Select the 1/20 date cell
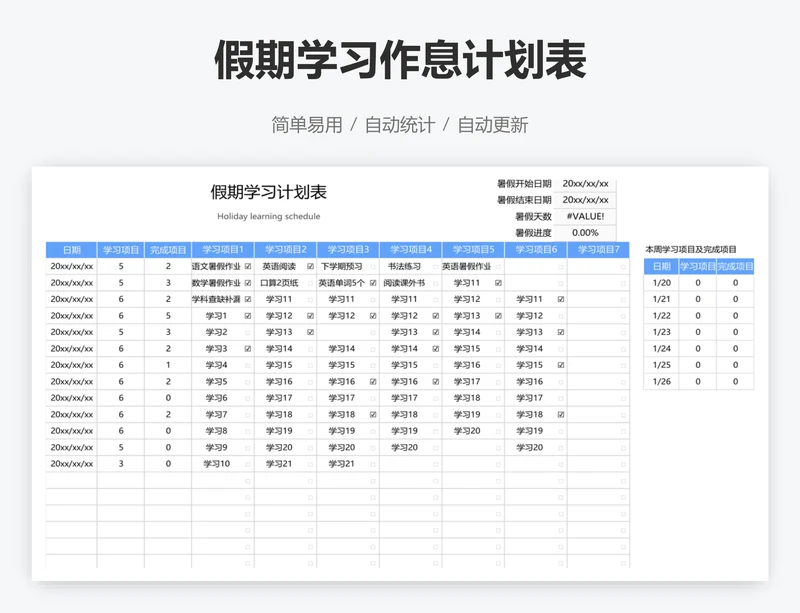The height and width of the screenshot is (613, 800). tap(662, 283)
